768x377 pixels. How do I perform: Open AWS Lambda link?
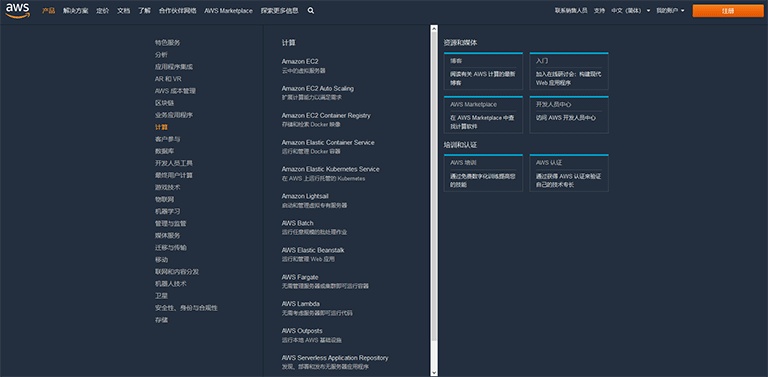300,304
